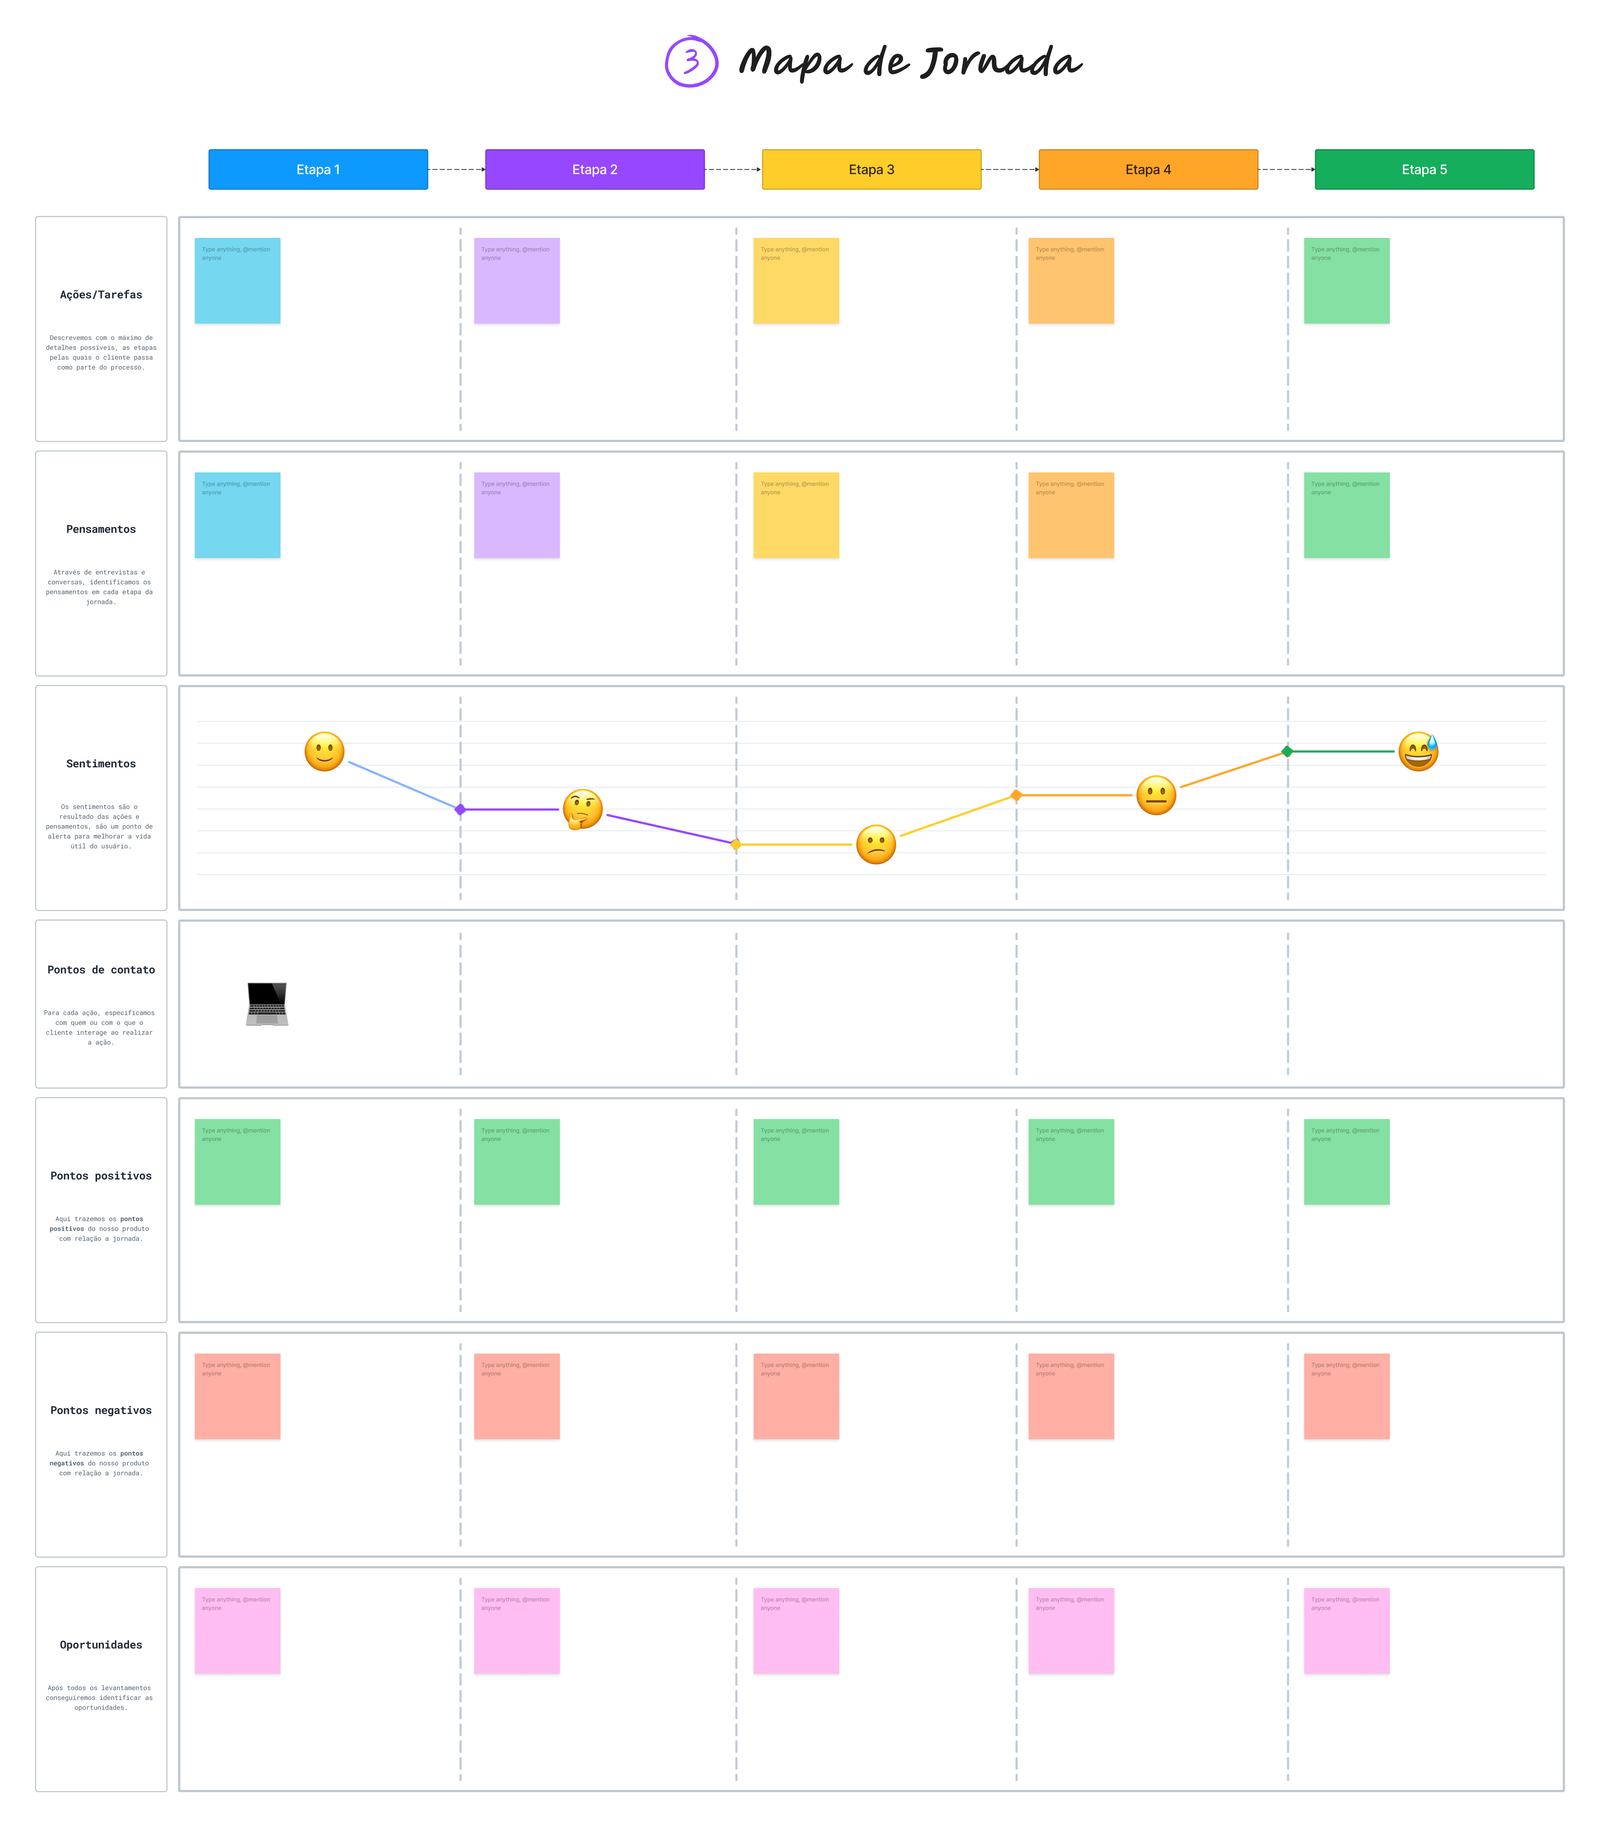Image resolution: width=1600 pixels, height=1827 pixels.
Task: Select the laptop icon in Pontos de contato
Action: coord(267,1004)
